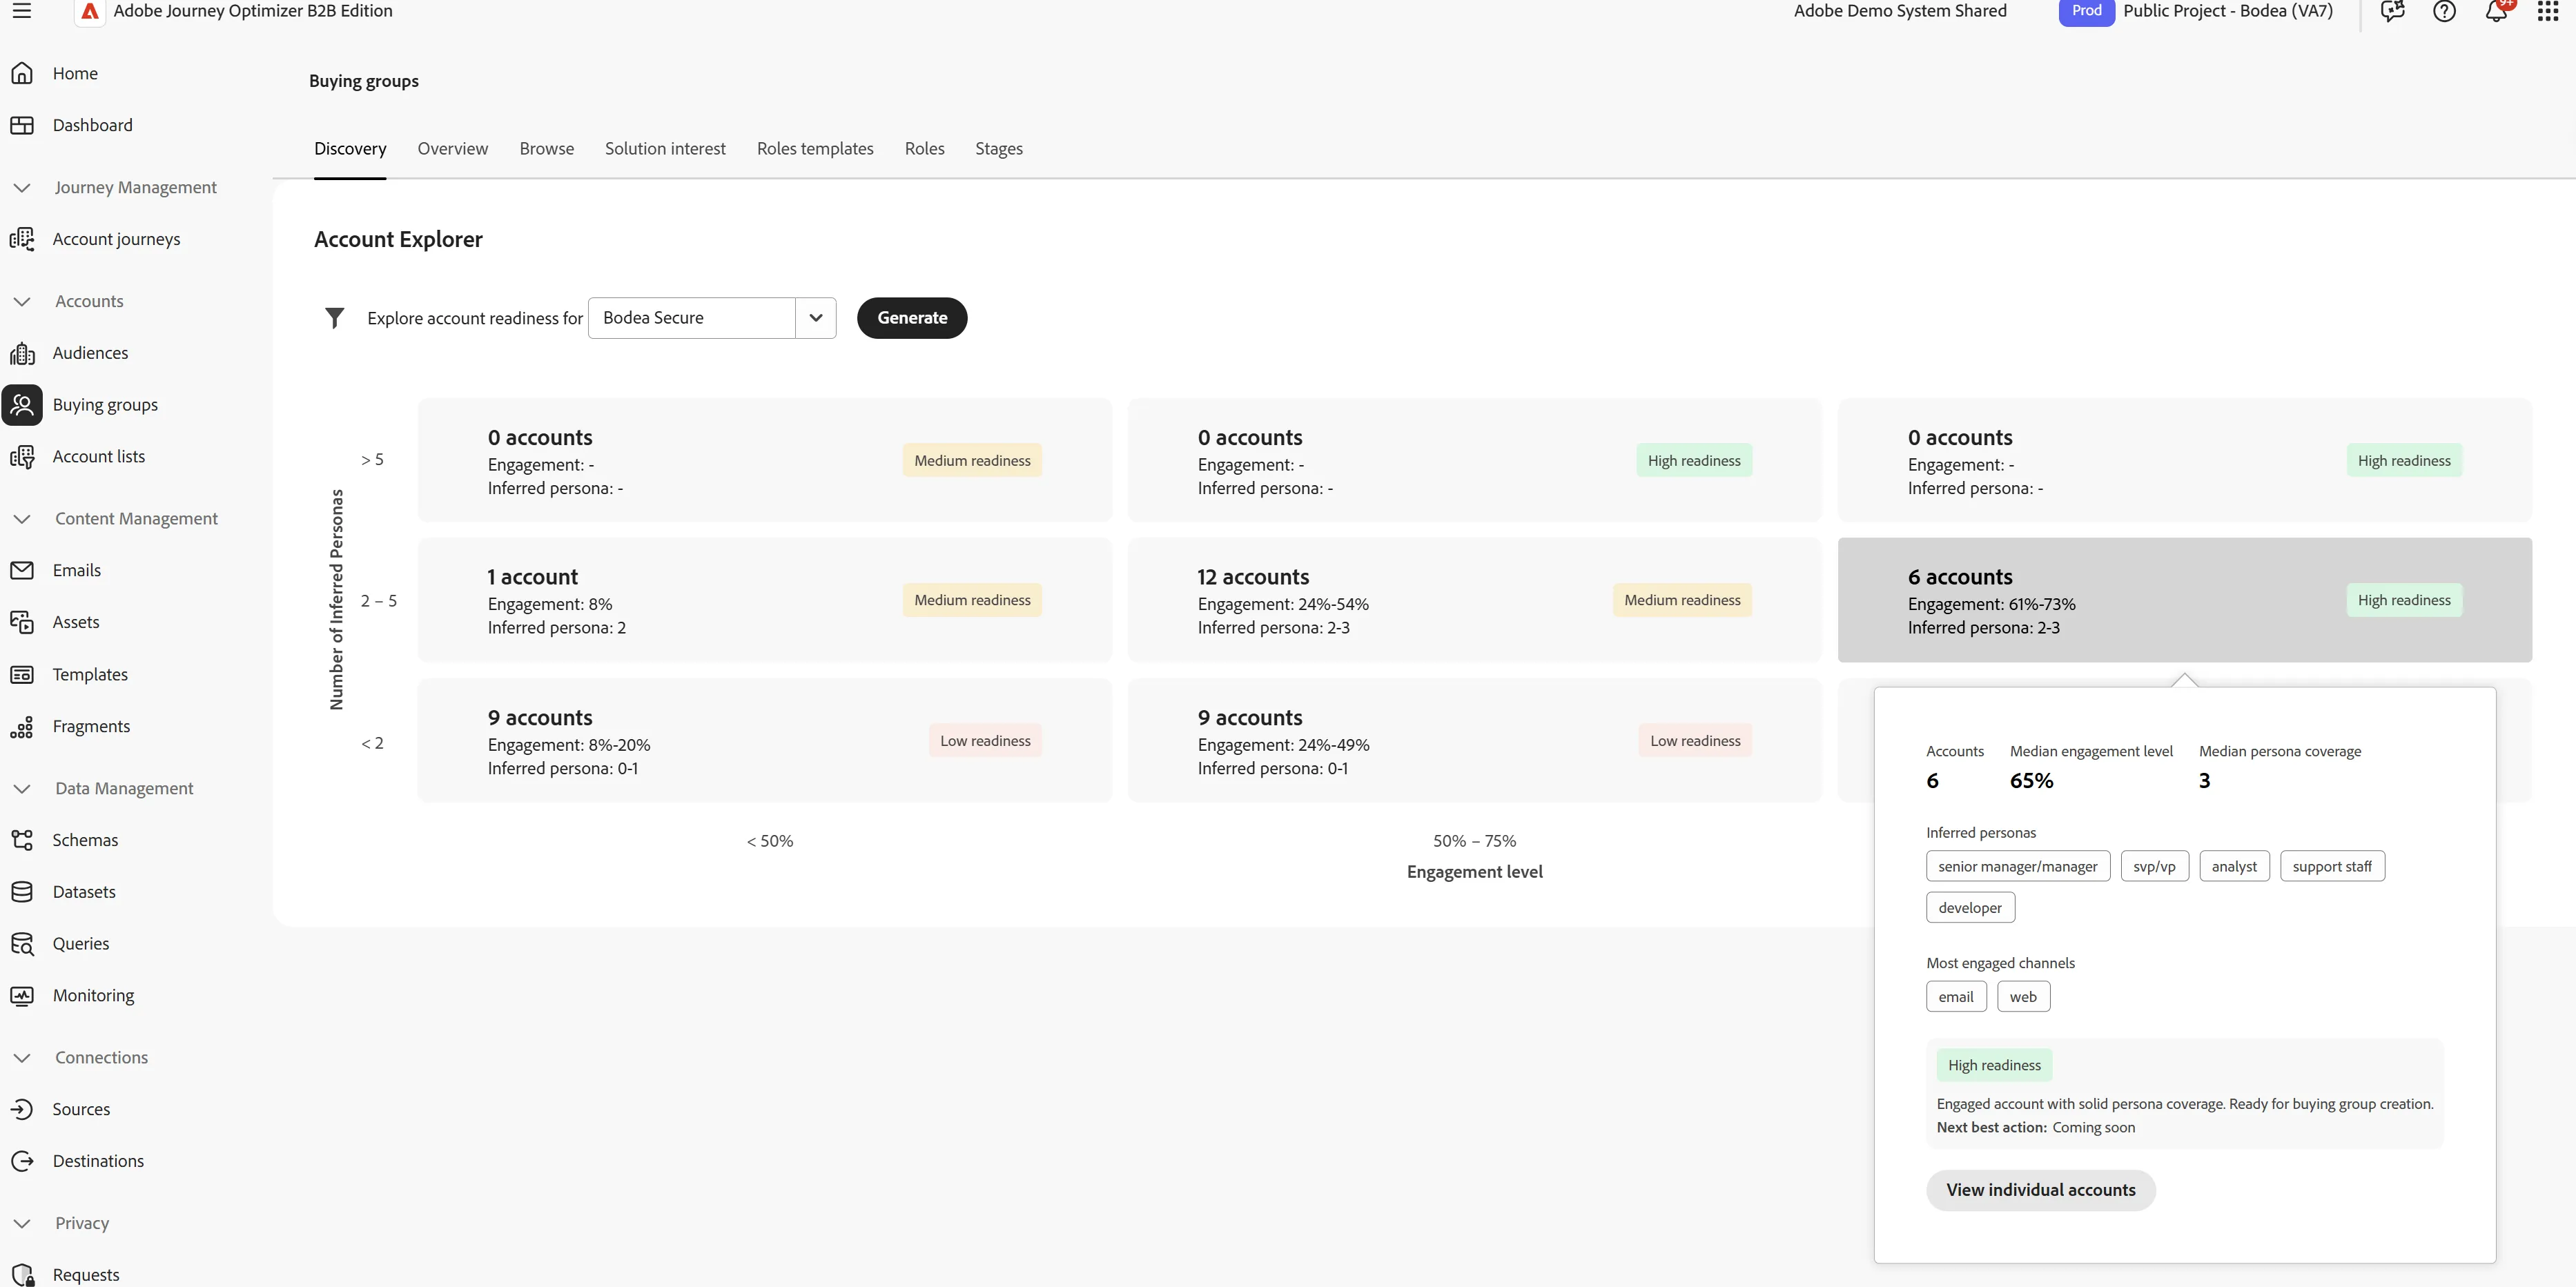Open the Emails envelope icon
This screenshot has height=1287, width=2576.
[22, 570]
